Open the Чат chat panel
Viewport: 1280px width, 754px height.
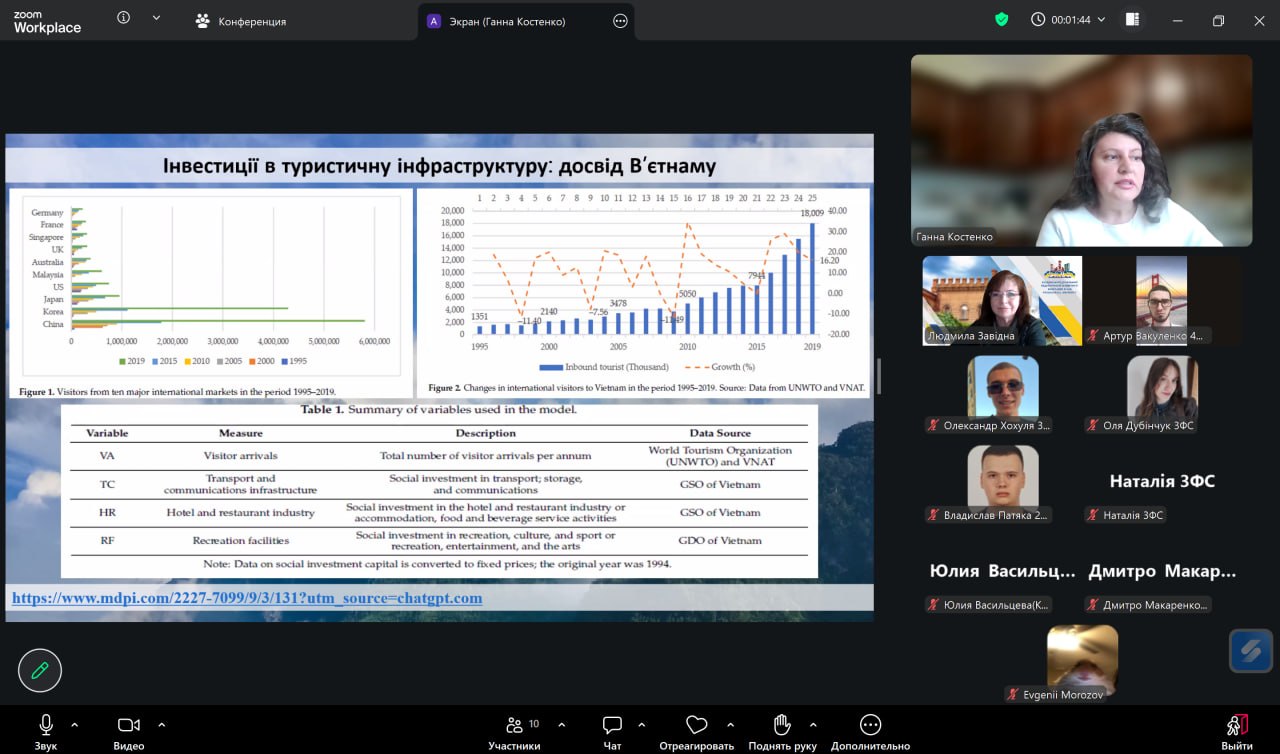coord(613,731)
